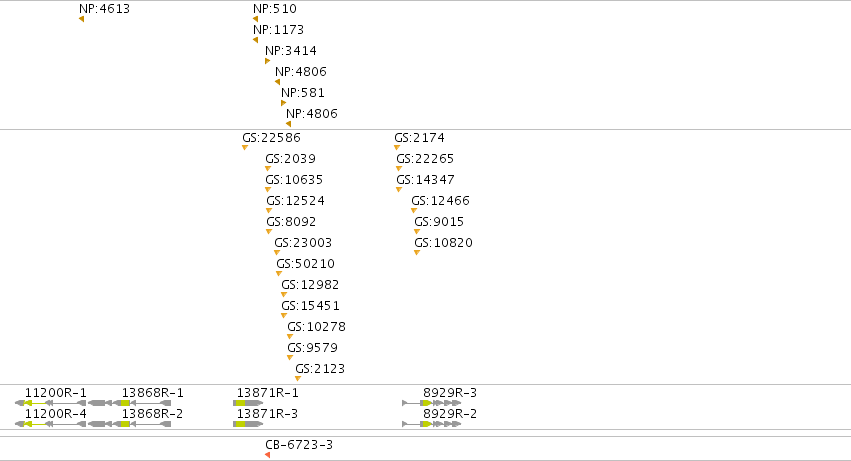This screenshot has height=461, width=851.
Task: Select the 13868R-2 transcript glyph
Action: (x=129, y=424)
